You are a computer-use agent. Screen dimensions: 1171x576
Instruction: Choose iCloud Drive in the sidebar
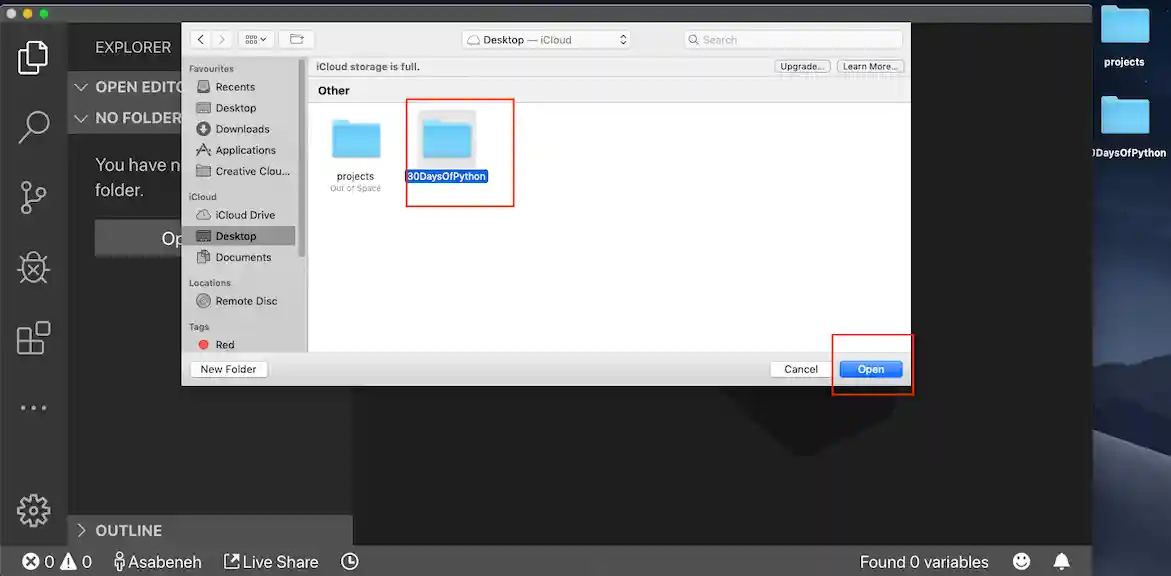241,214
